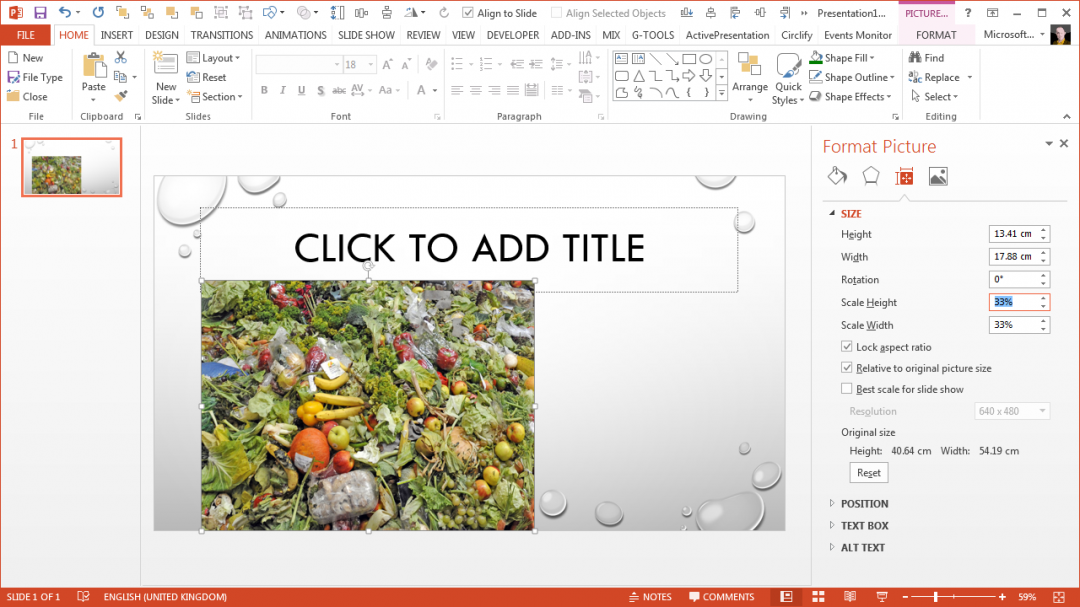Image resolution: width=1080 pixels, height=607 pixels.
Task: Select the Effects icon in Format Picture pane
Action: pos(871,175)
